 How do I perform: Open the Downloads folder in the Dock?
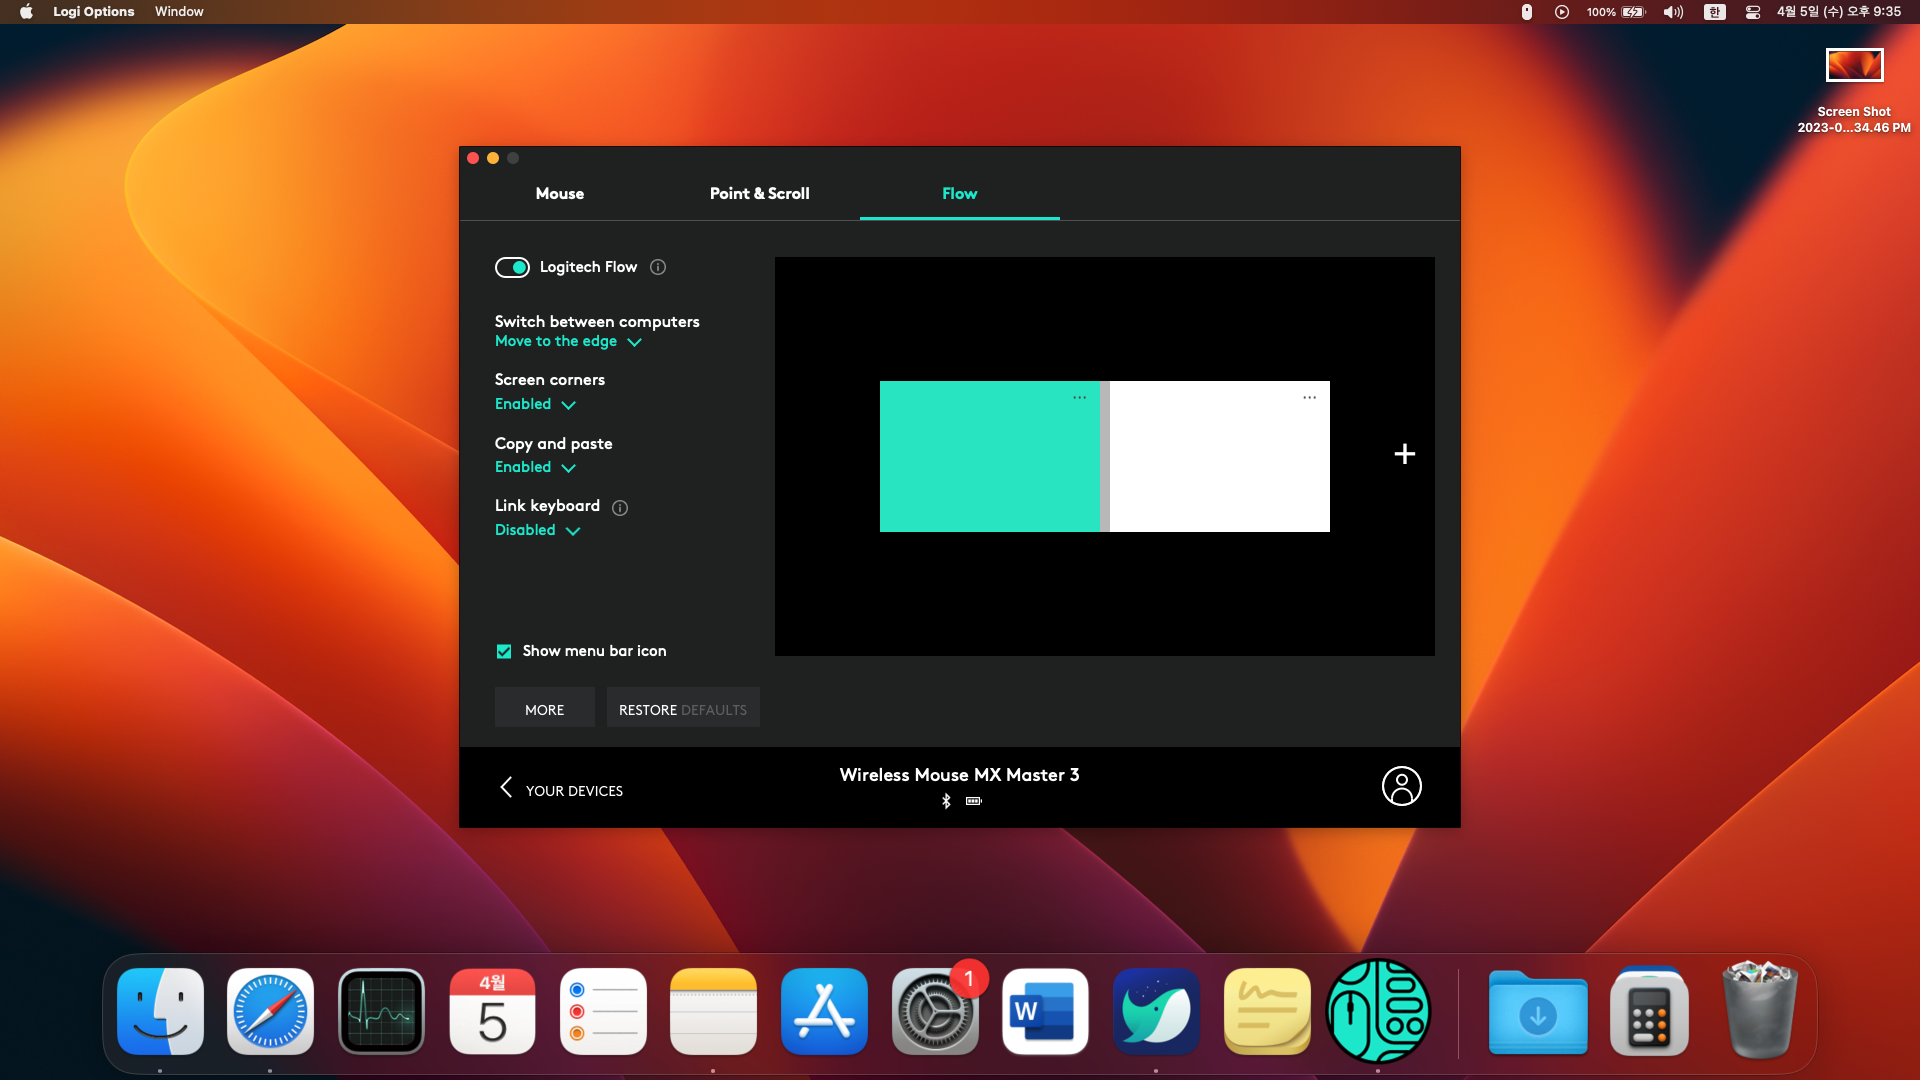(x=1538, y=1011)
